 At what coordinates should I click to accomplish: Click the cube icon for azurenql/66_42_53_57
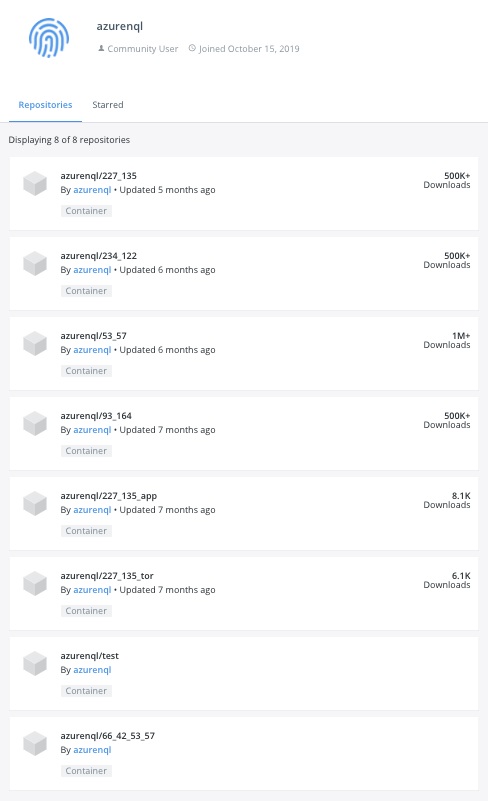point(35,743)
